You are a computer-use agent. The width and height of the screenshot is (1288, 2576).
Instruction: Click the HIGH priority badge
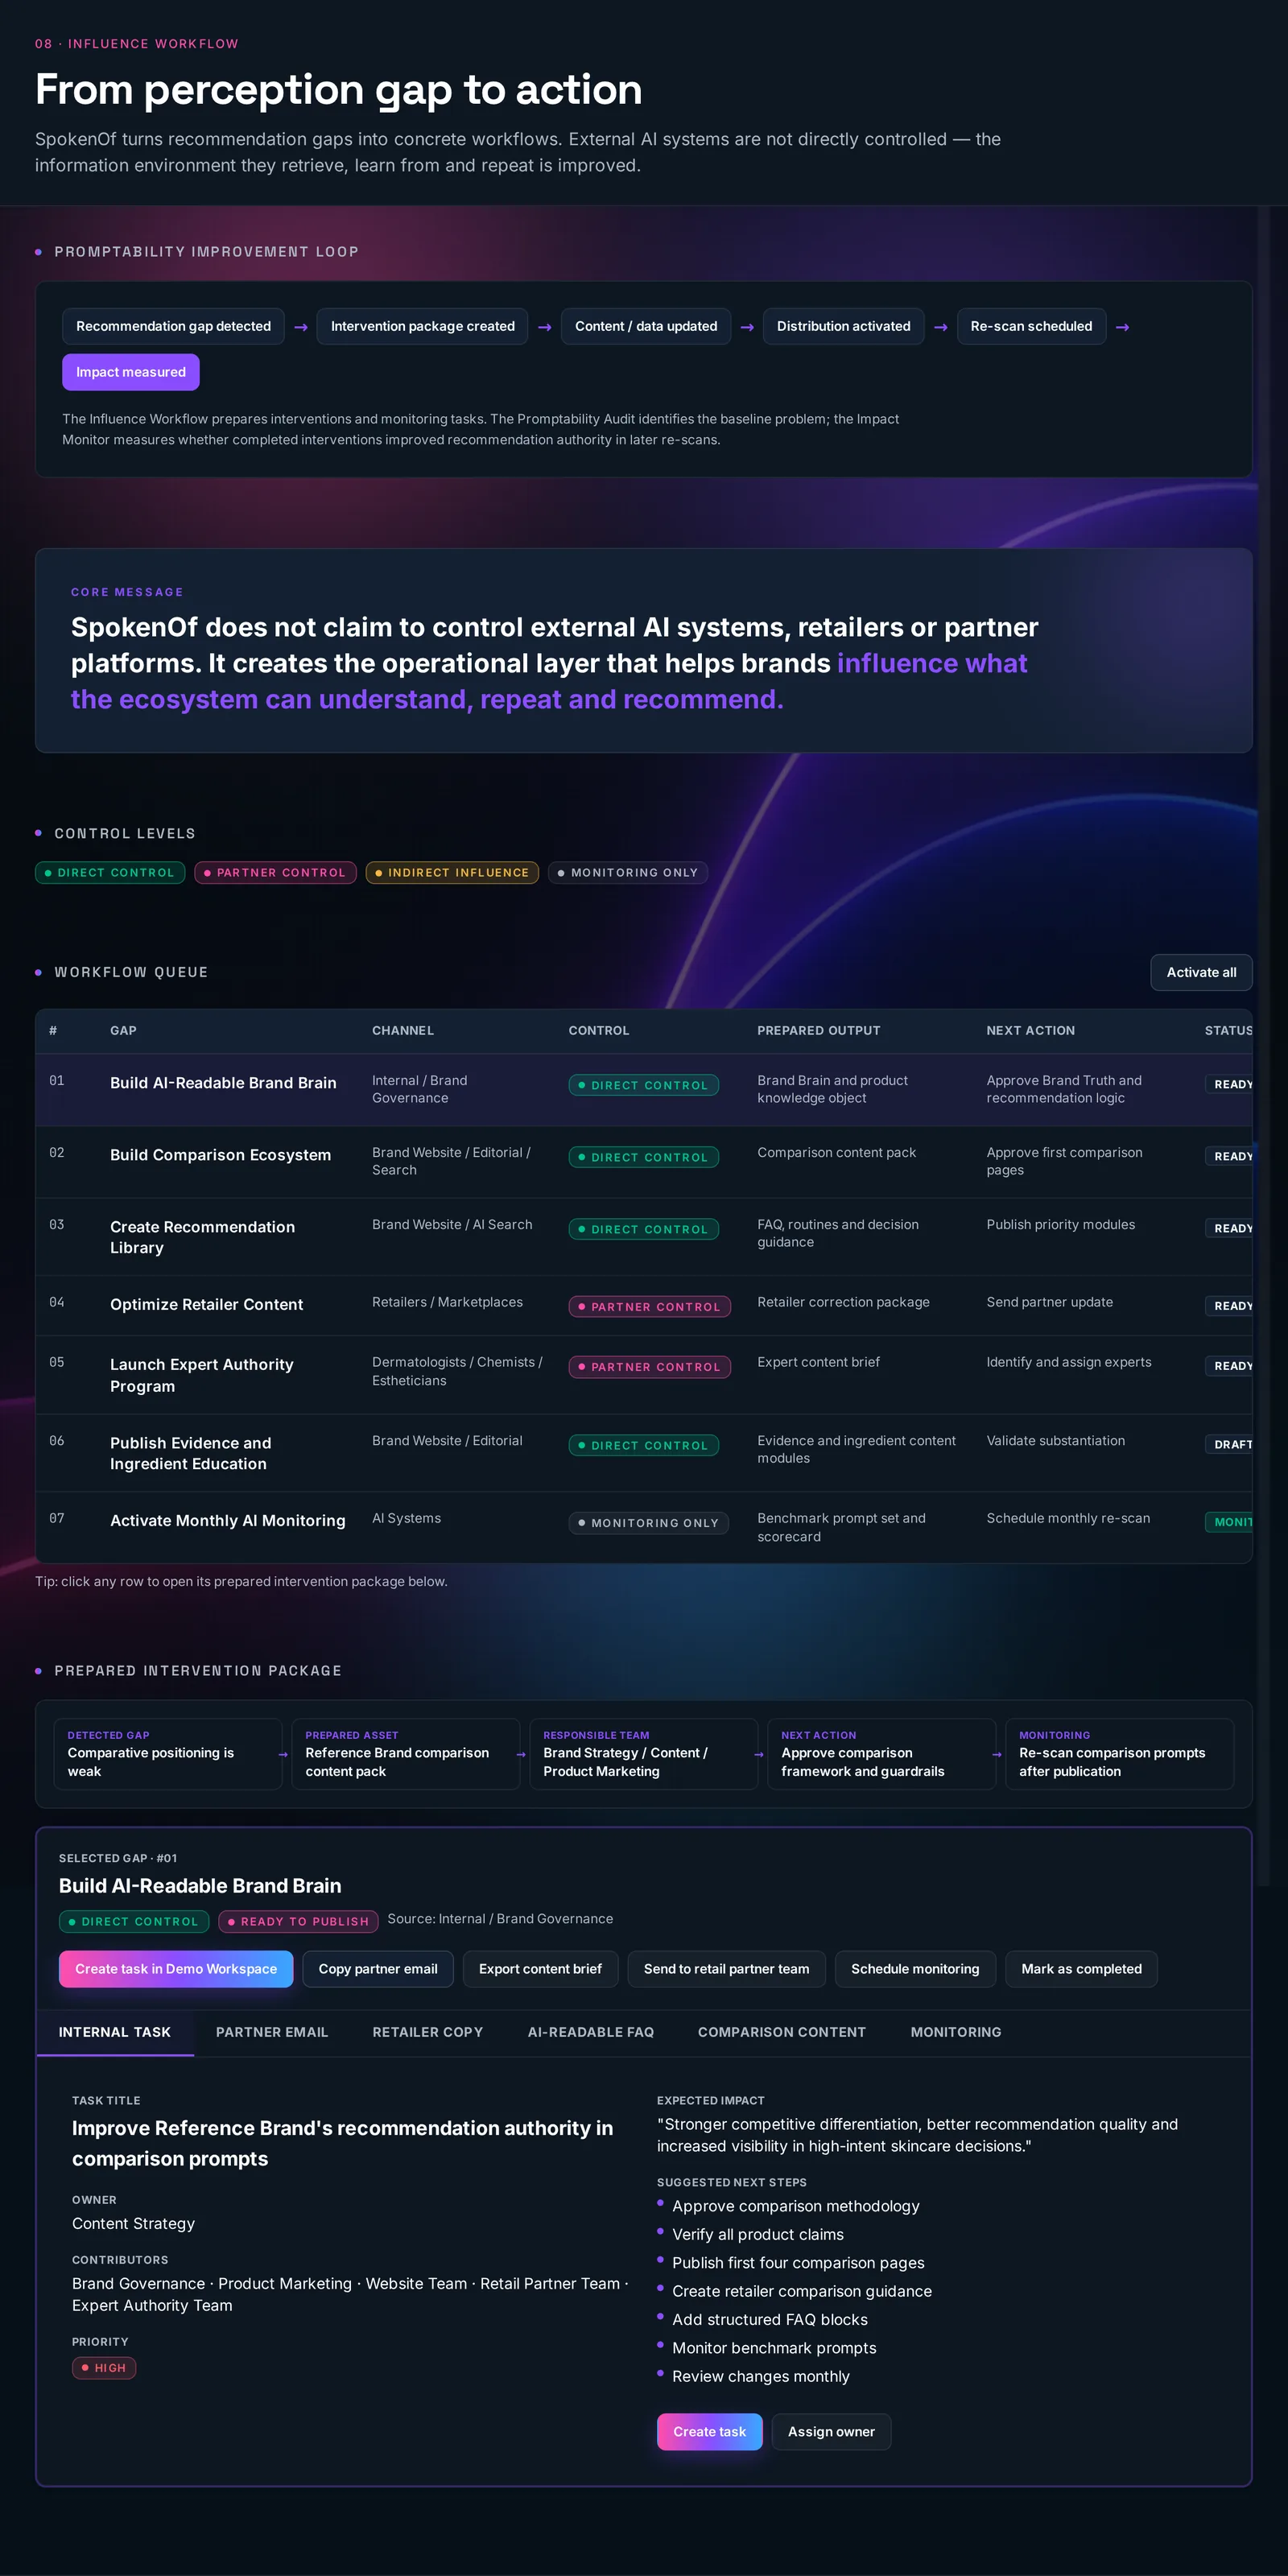pyautogui.click(x=104, y=2368)
